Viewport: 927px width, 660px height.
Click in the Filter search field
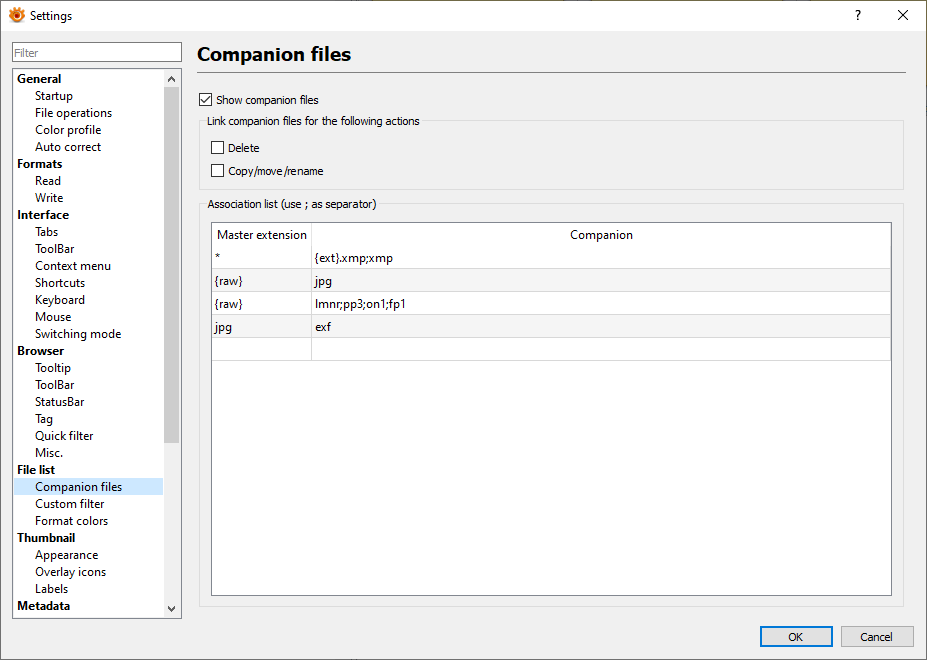coord(96,53)
